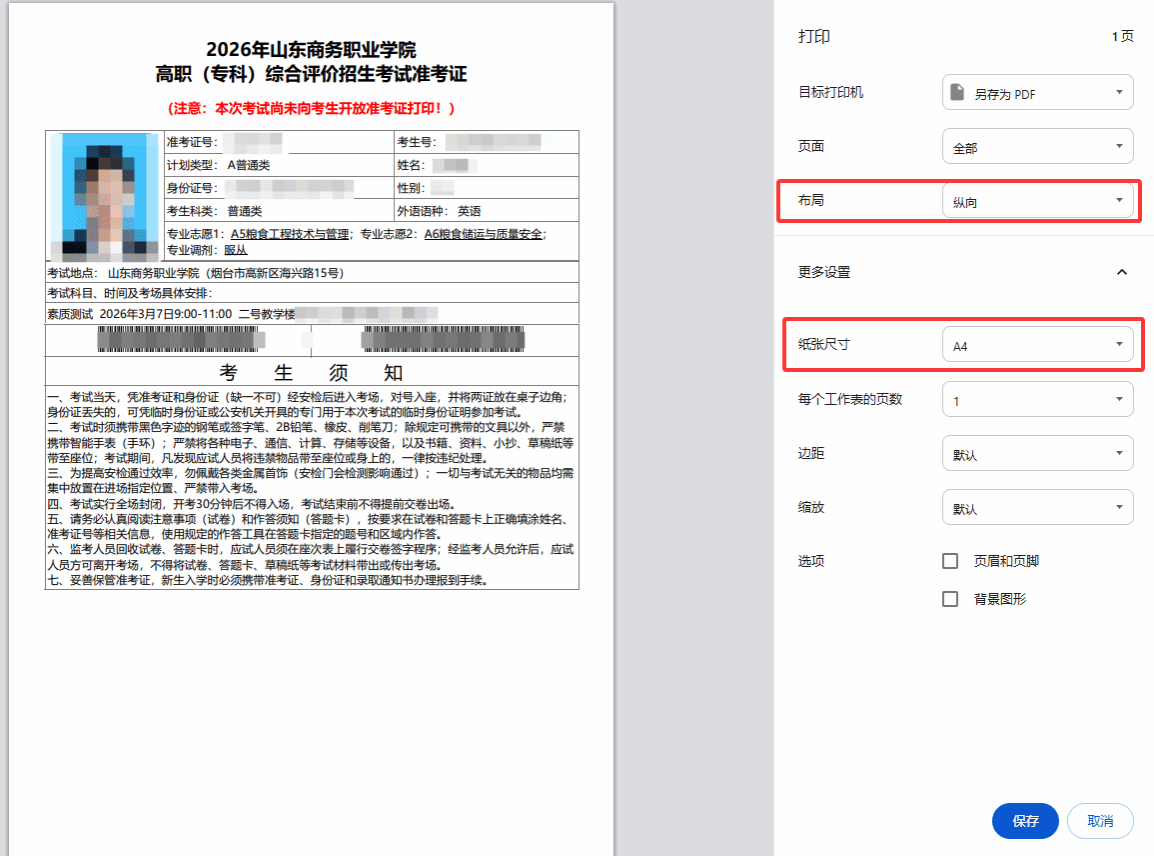The height and width of the screenshot is (856, 1154).
Task: Click the candidate photo in the preview
Action: click(x=105, y=194)
